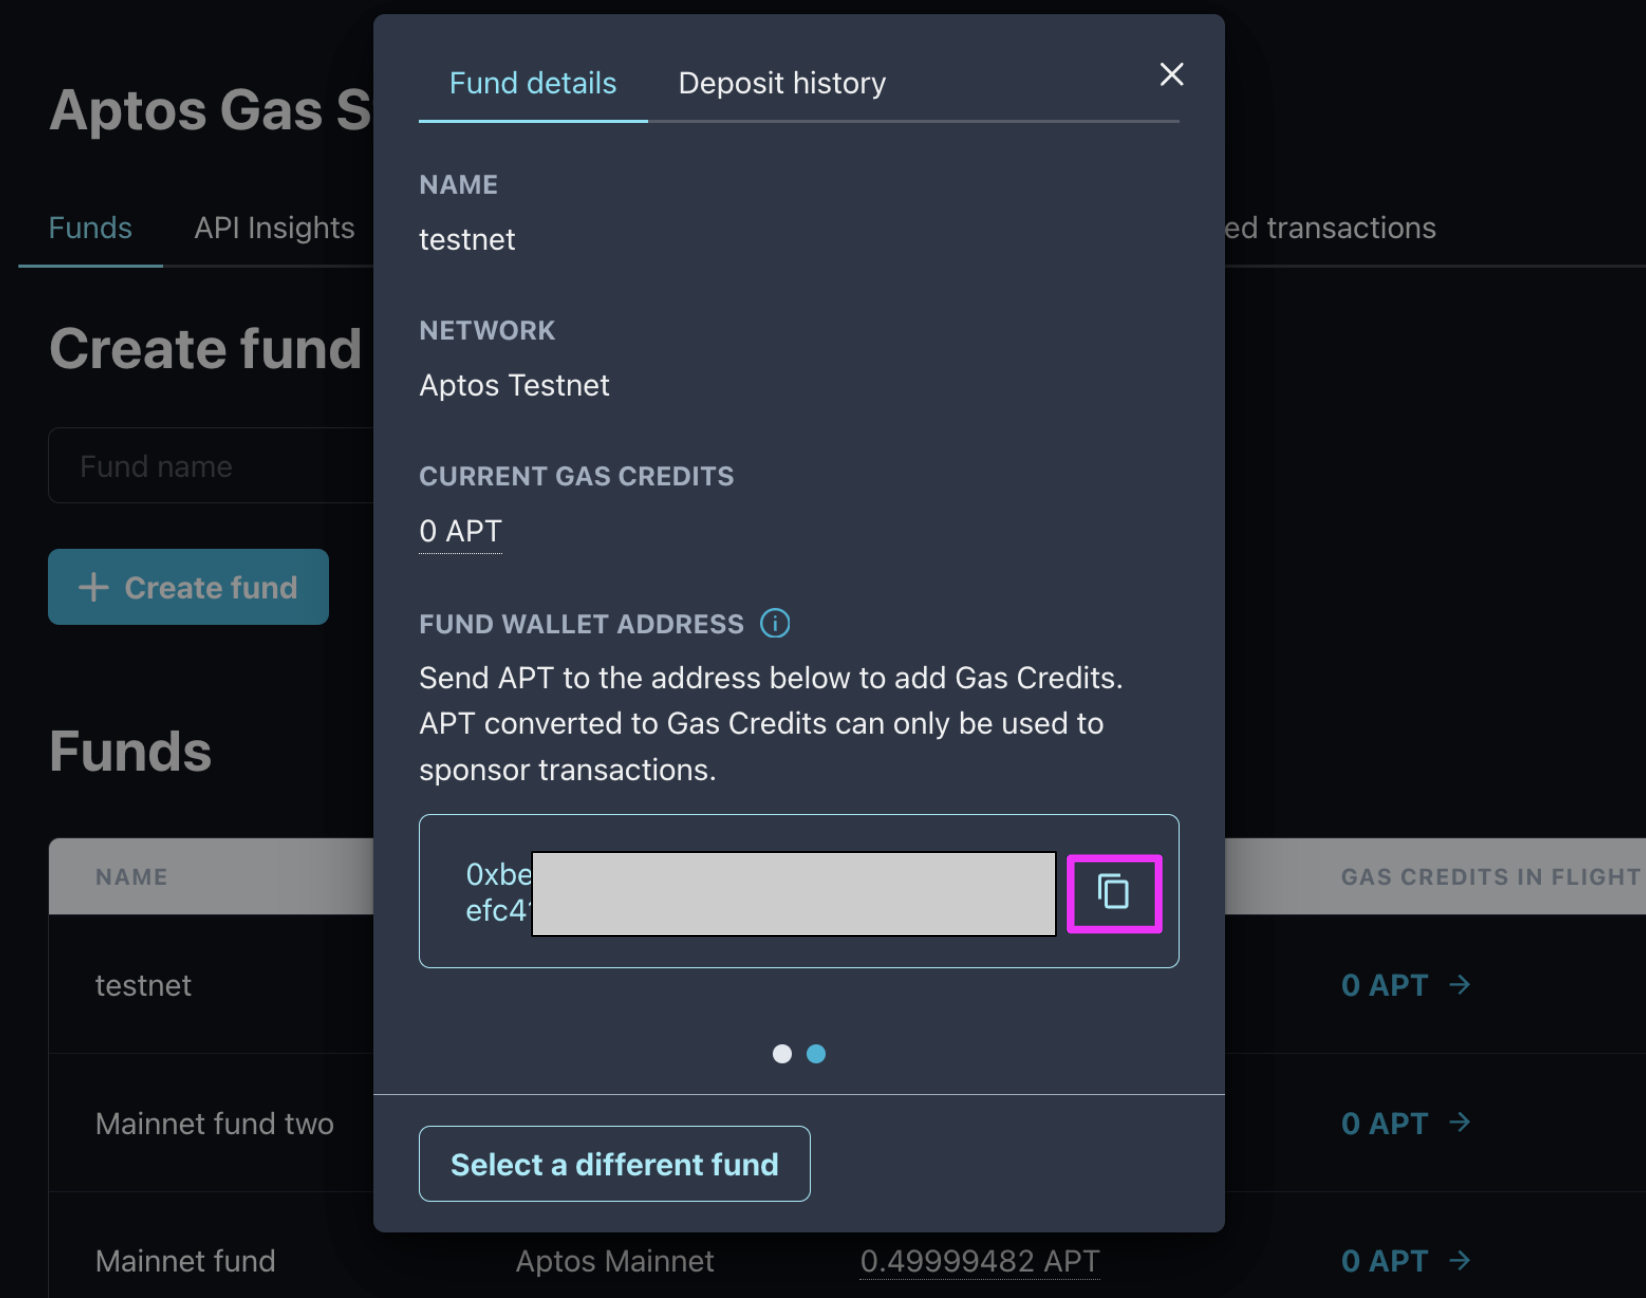1646x1298 pixels.
Task: Click the Mainnet fund two row name
Action: 214,1123
